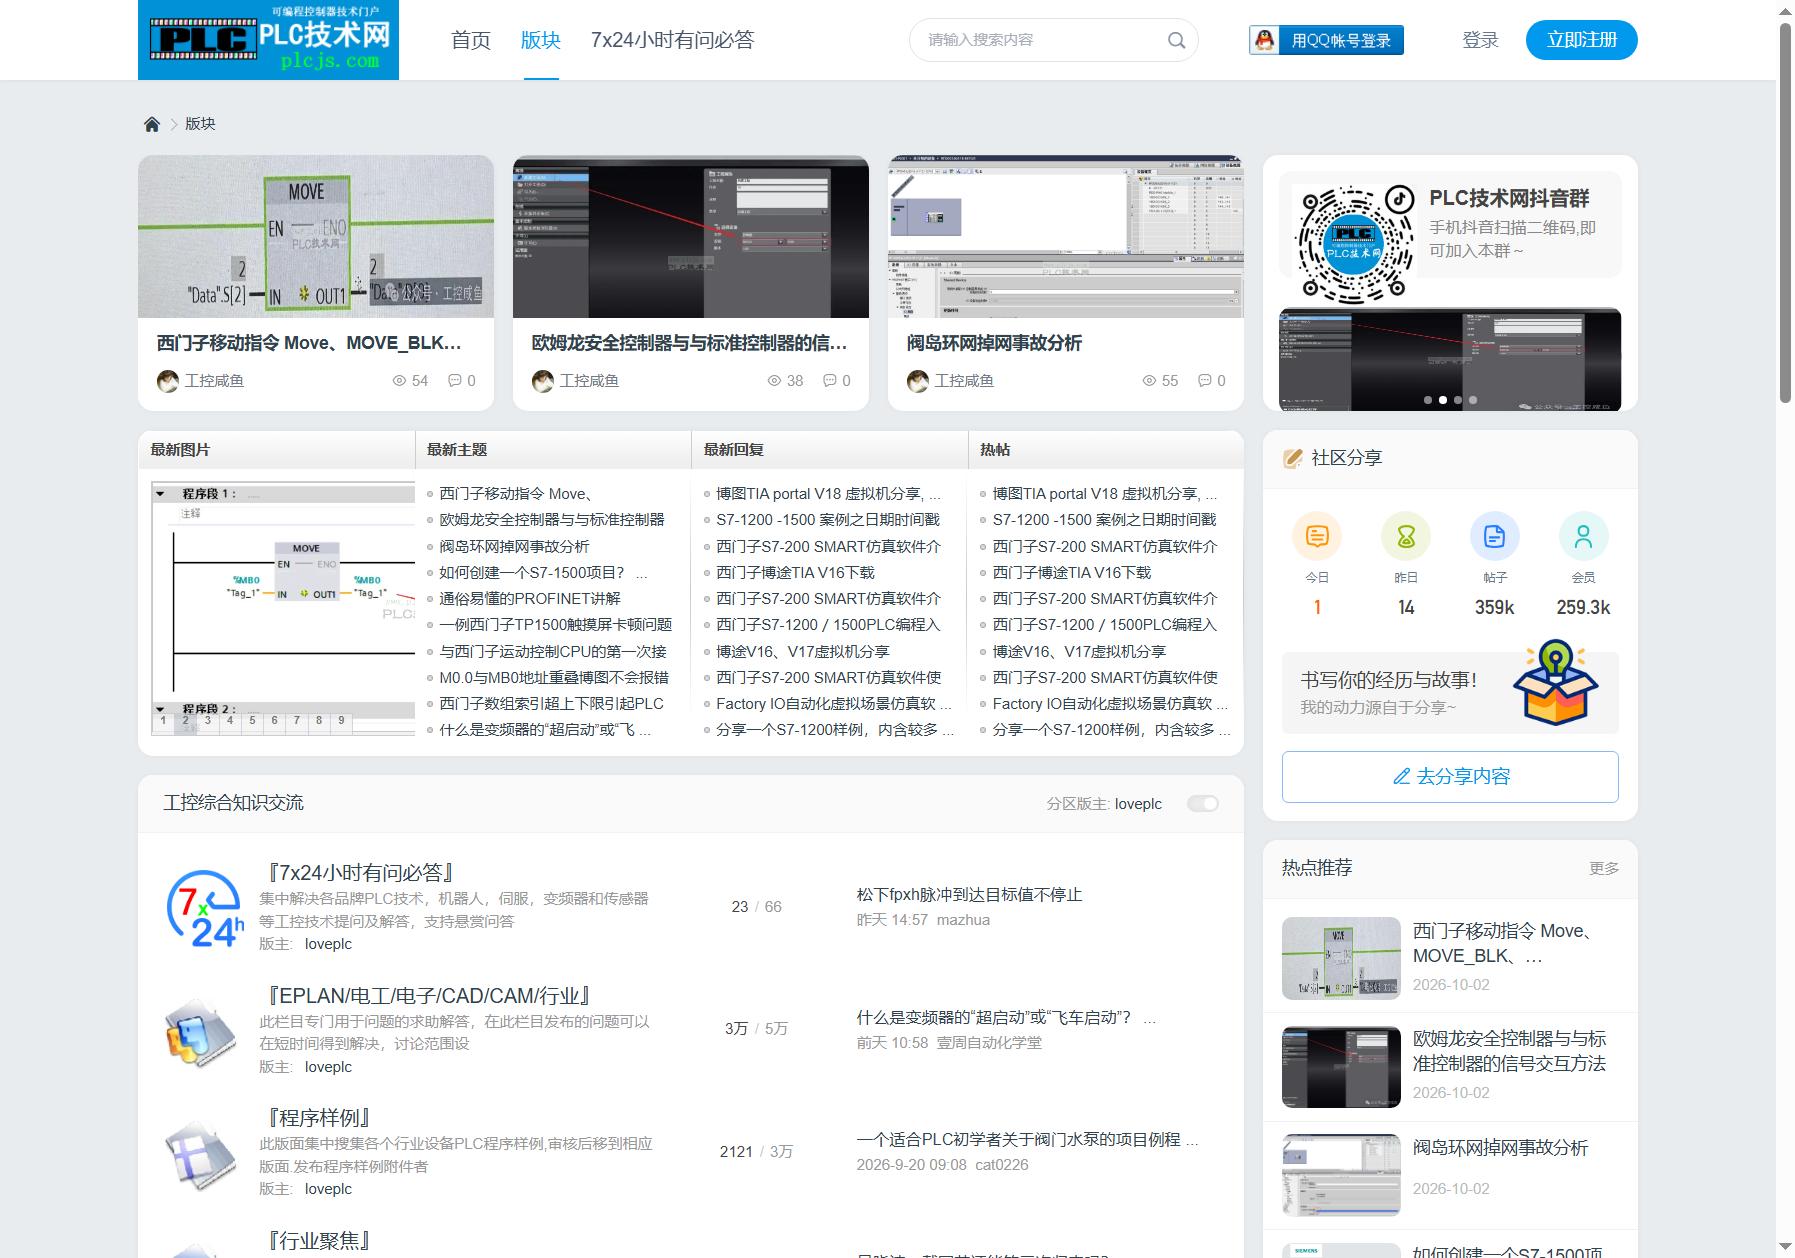
Task: Open the 西门子移动指令 Move card thumbnail
Action: pos(316,236)
